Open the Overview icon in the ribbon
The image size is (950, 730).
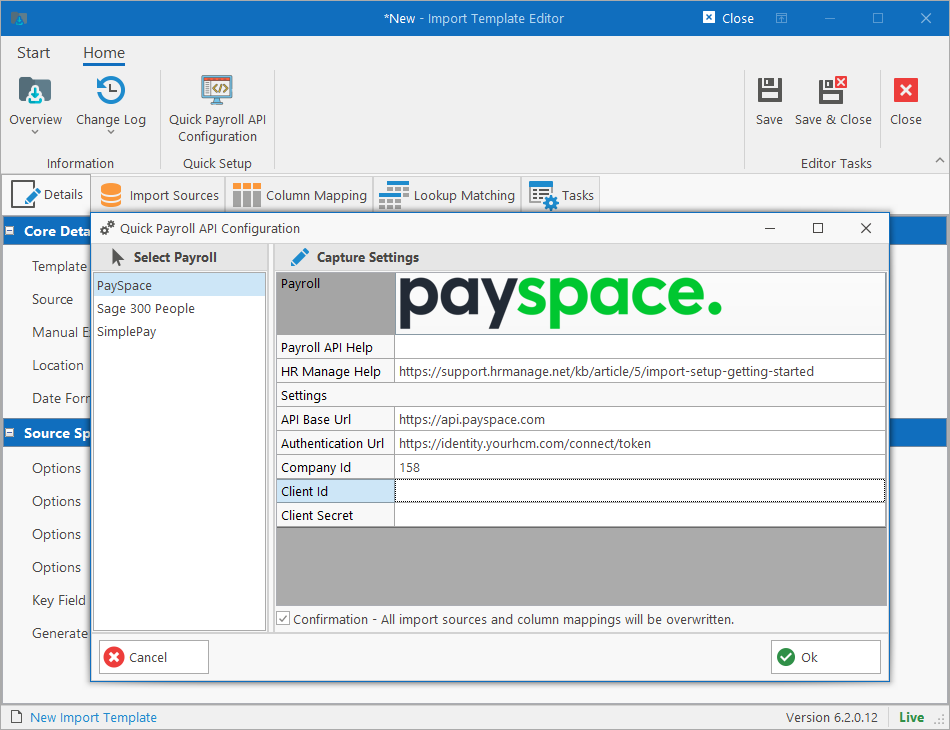click(x=35, y=90)
